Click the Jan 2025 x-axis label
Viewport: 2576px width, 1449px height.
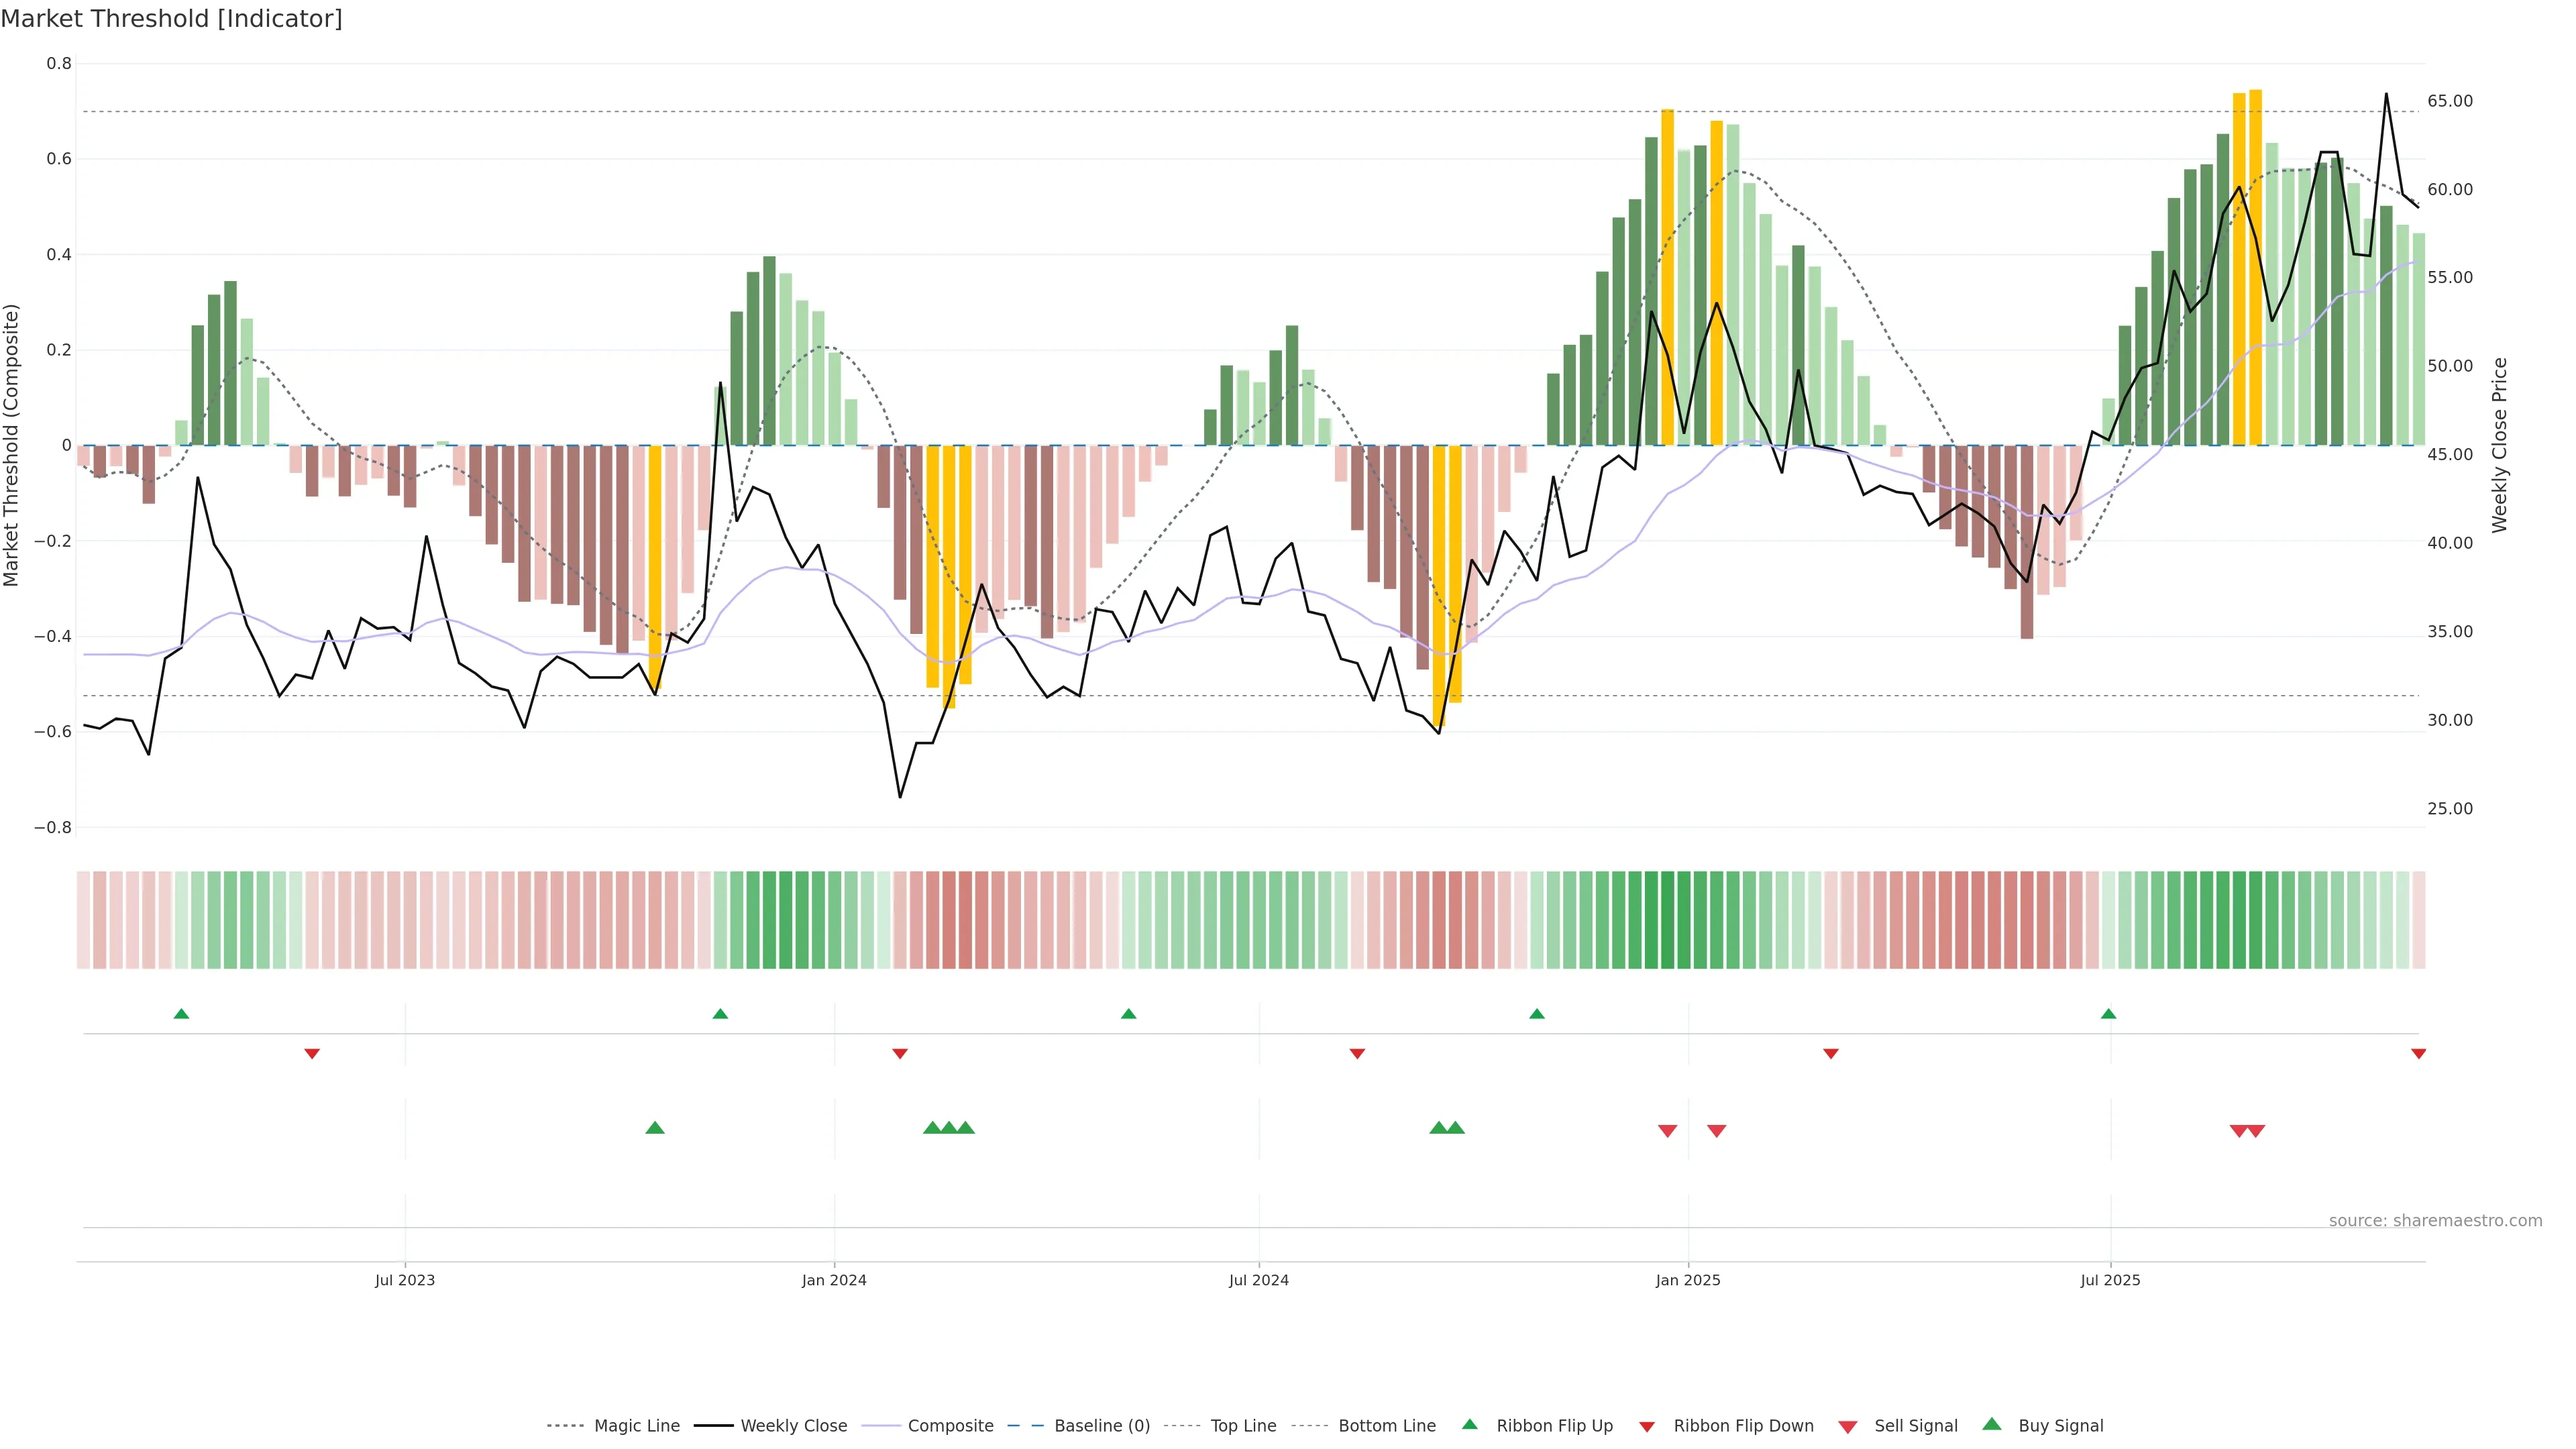pos(1688,1280)
